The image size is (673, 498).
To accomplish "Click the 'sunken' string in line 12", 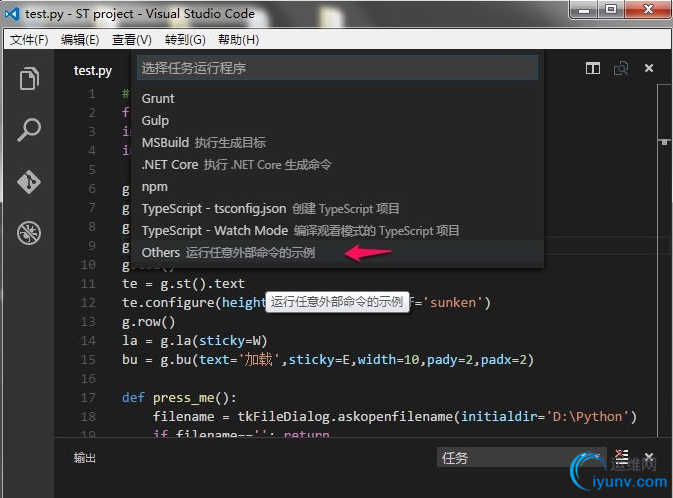I will [x=453, y=303].
